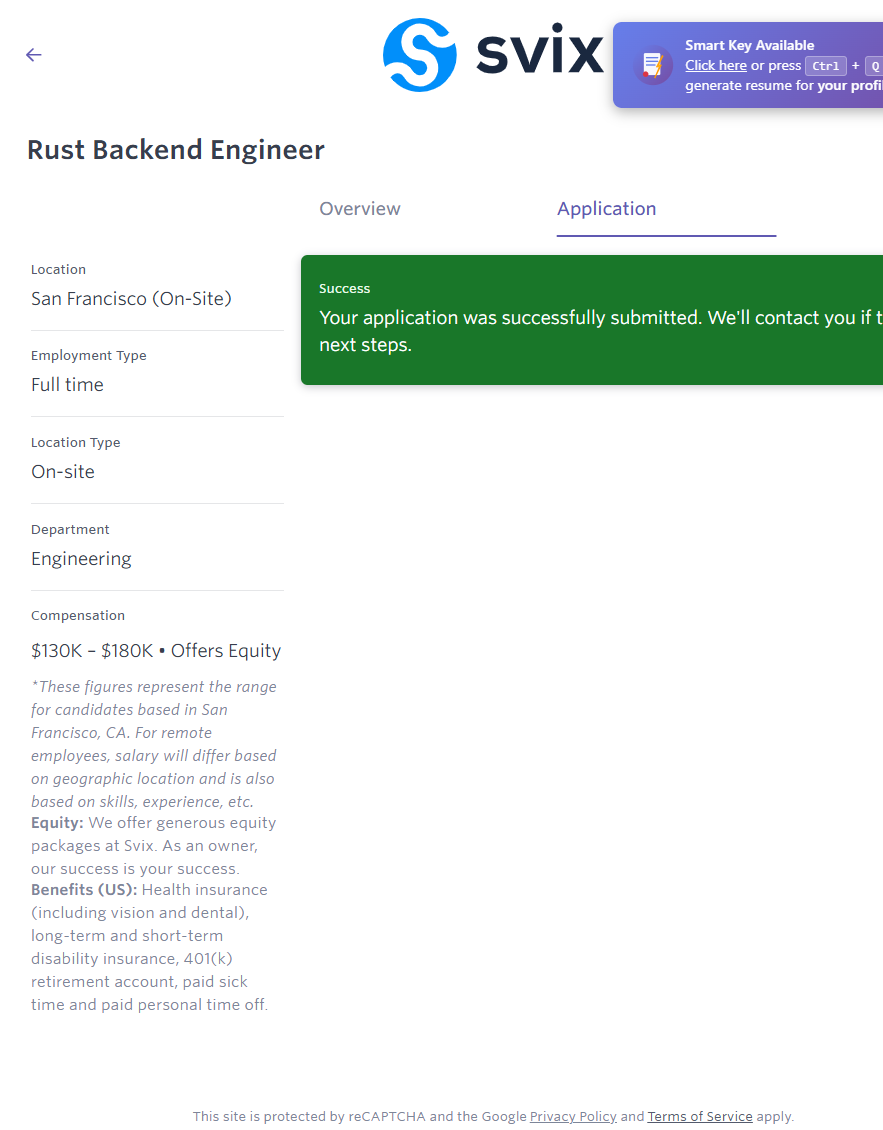Viewport: 883px width, 1130px height.
Task: Click the Smart Key resume document icon
Action: pyautogui.click(x=653, y=65)
